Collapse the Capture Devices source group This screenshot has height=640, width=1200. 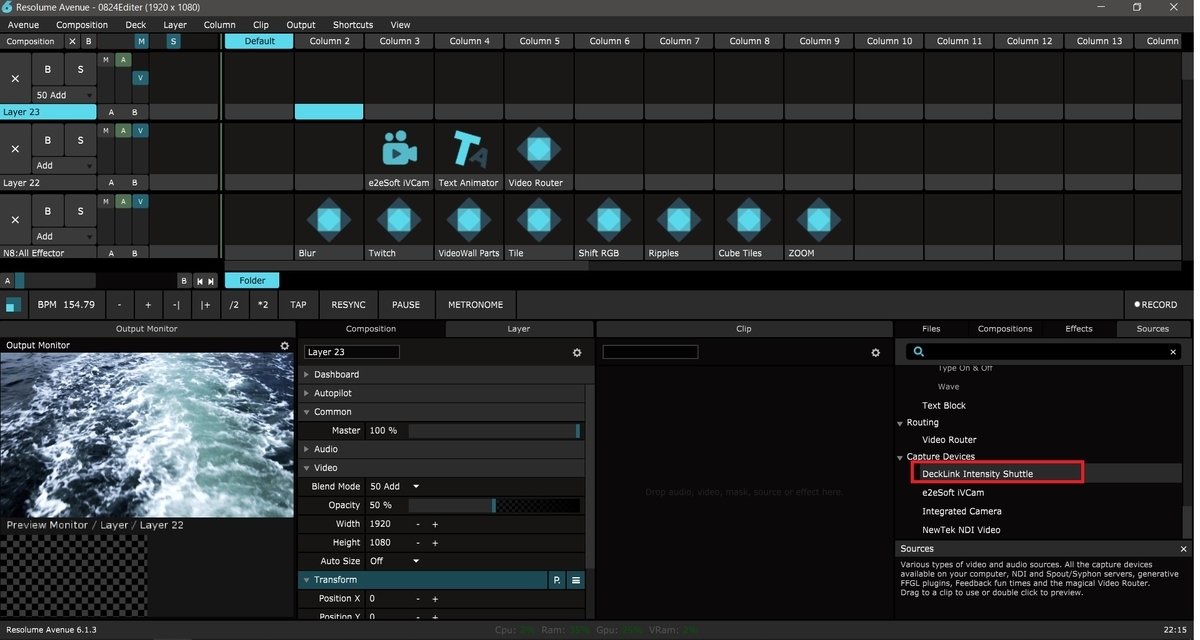pos(899,457)
